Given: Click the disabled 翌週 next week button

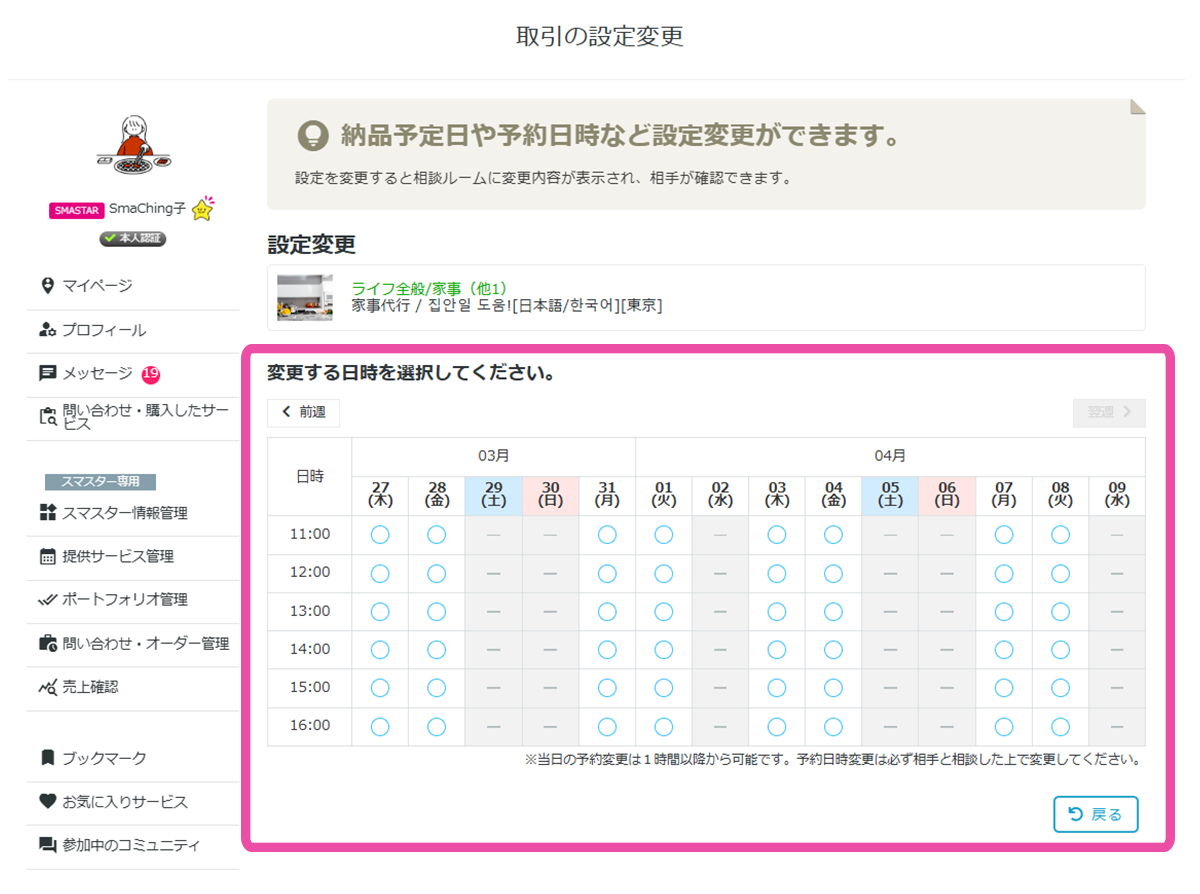Looking at the screenshot, I should coord(1108,412).
